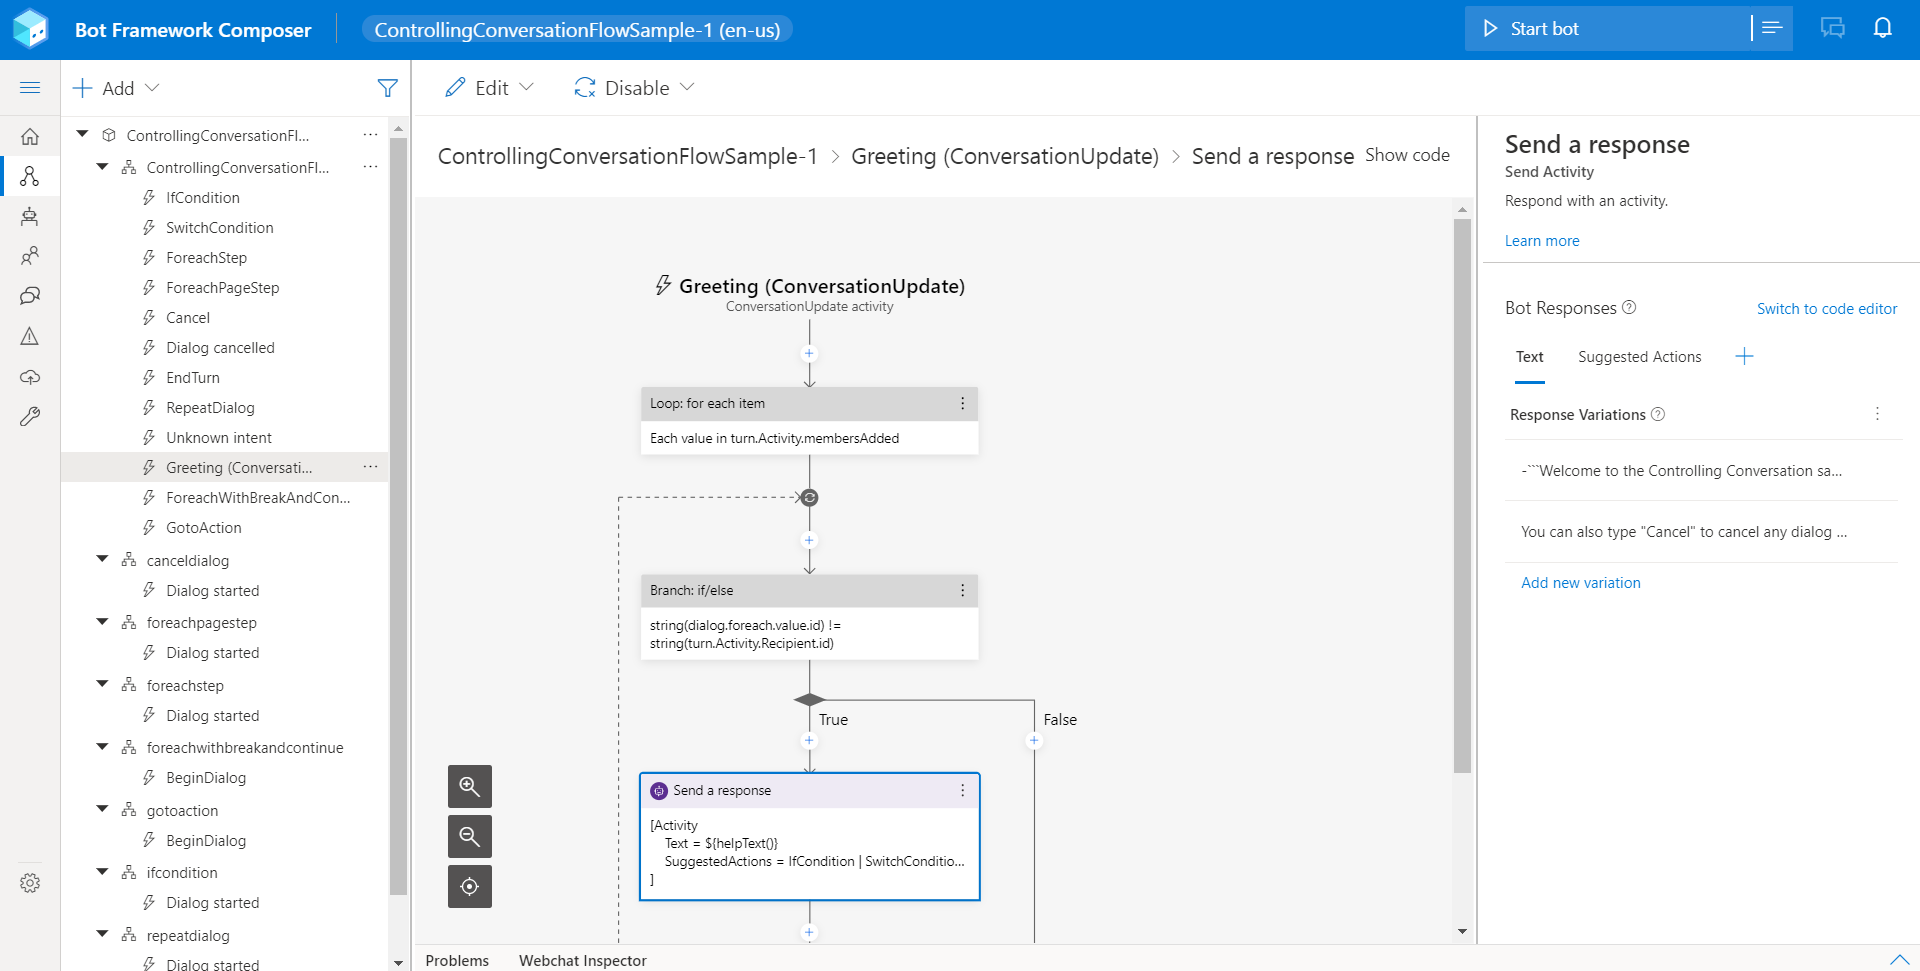The width and height of the screenshot is (1920, 971).
Task: Re-center the flow canvas view
Action: [470, 887]
